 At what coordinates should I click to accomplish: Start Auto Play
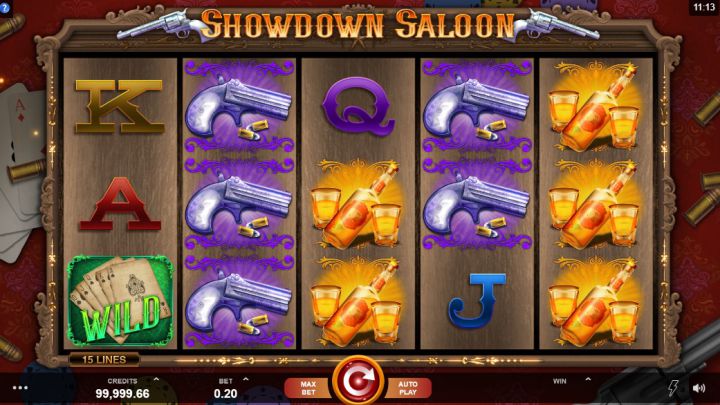(x=408, y=388)
